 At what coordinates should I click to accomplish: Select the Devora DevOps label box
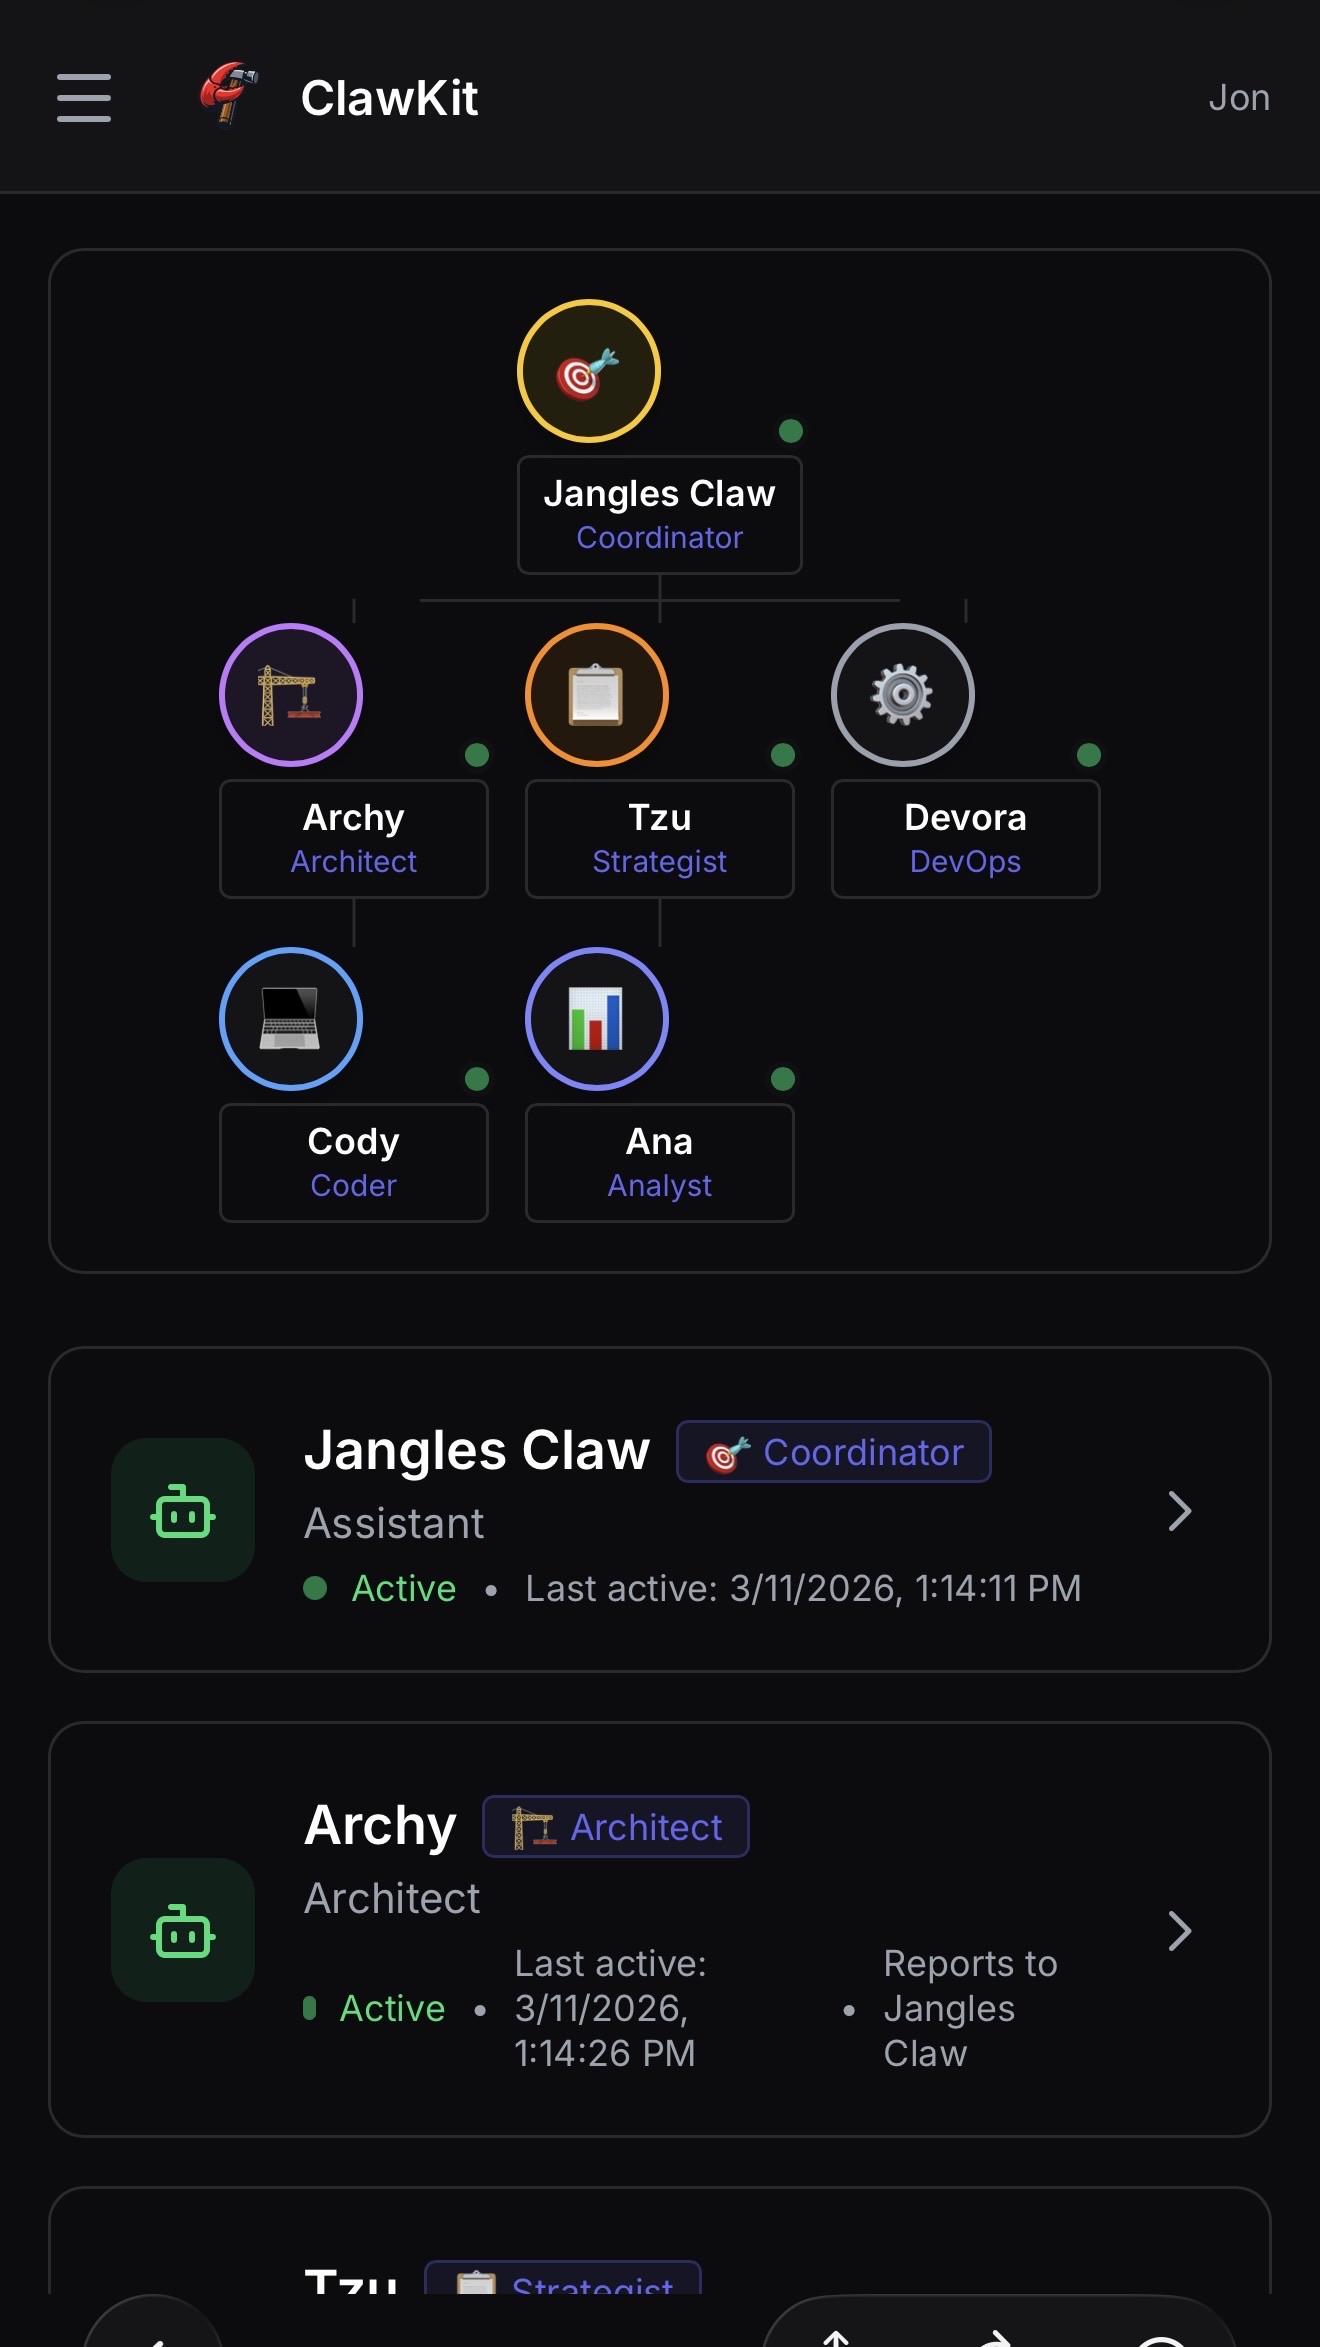(966, 839)
